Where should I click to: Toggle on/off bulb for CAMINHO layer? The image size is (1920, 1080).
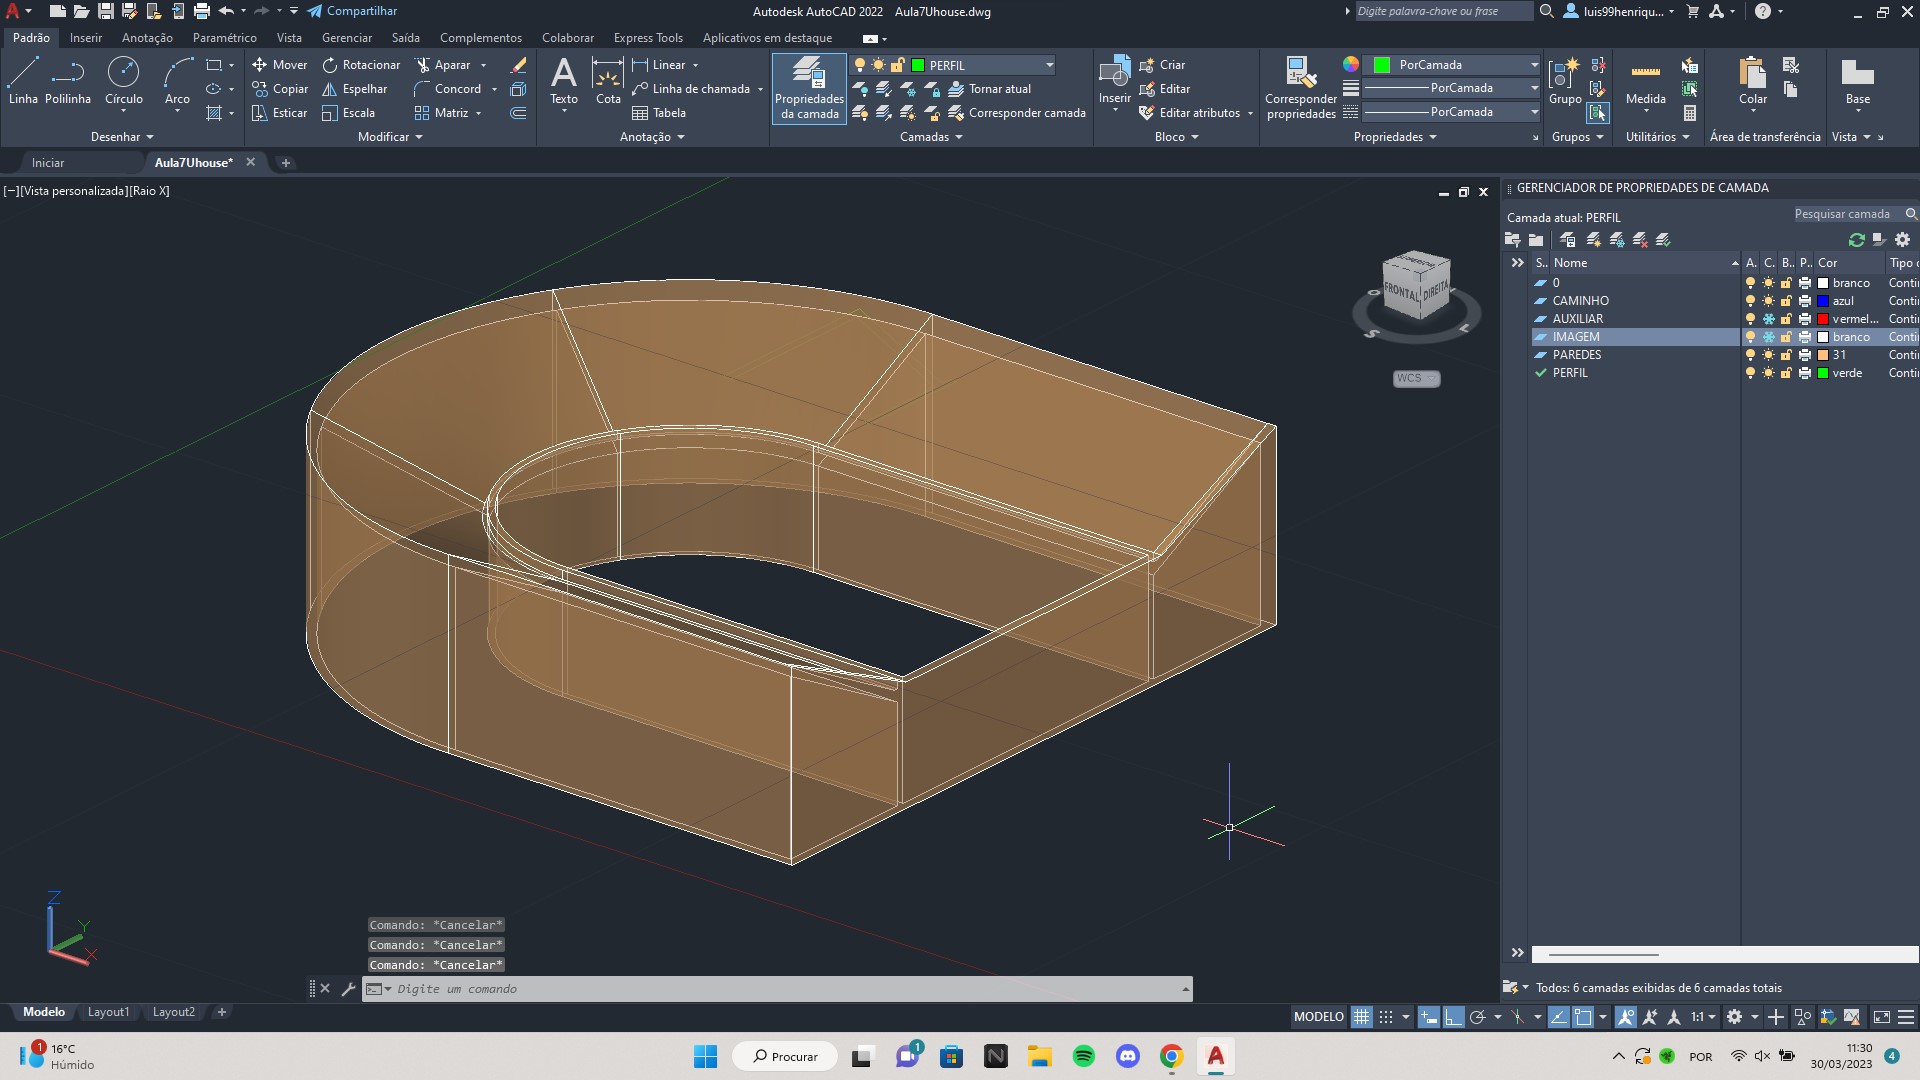1750,301
